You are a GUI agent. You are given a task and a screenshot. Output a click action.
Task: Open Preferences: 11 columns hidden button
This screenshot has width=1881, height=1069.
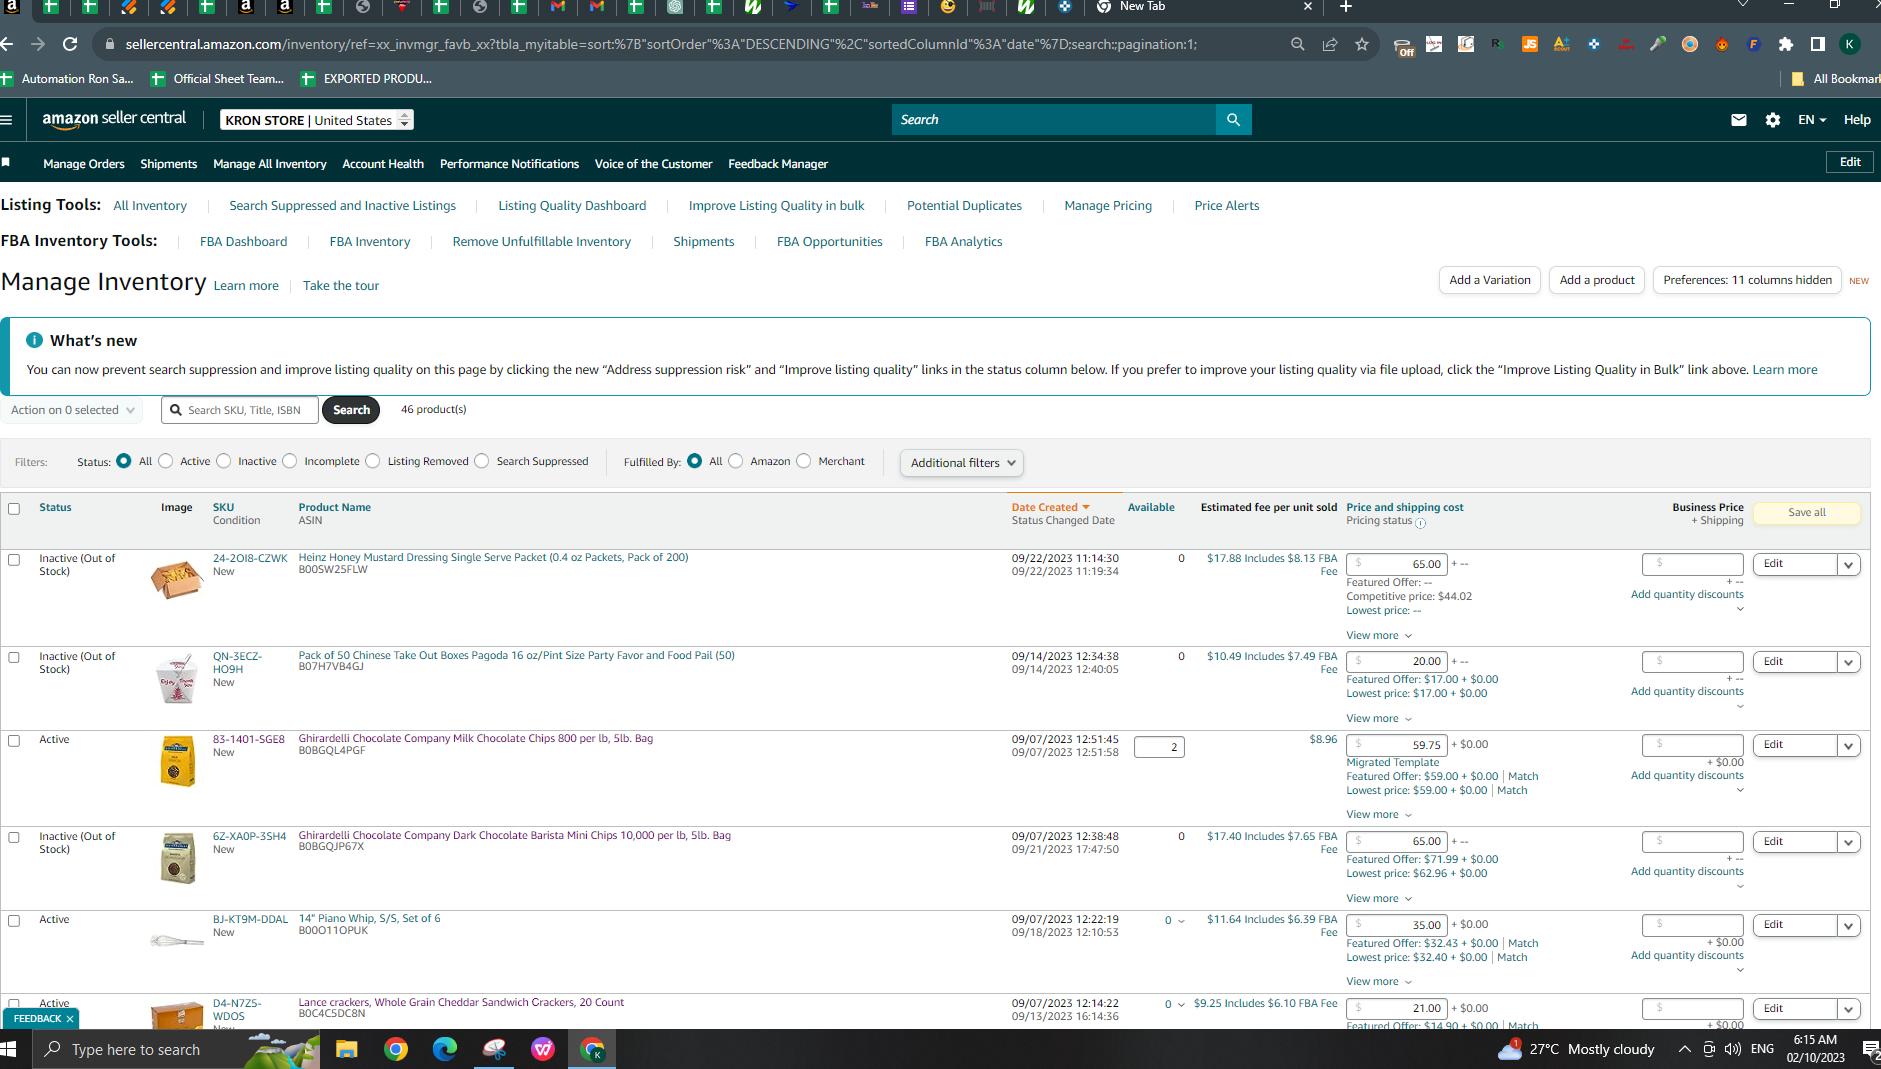coord(1747,280)
